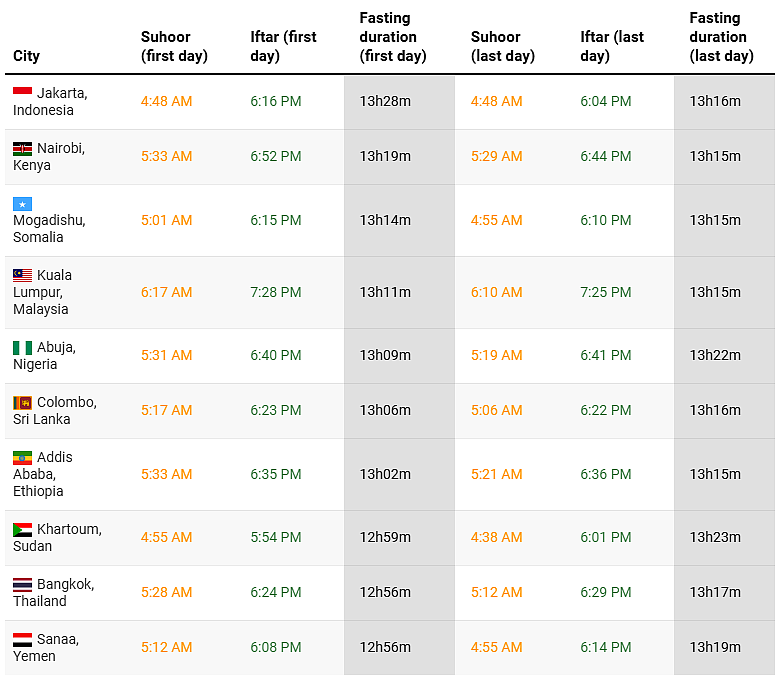Select Nairobi's 5:33 AM suhoor time

coord(166,156)
